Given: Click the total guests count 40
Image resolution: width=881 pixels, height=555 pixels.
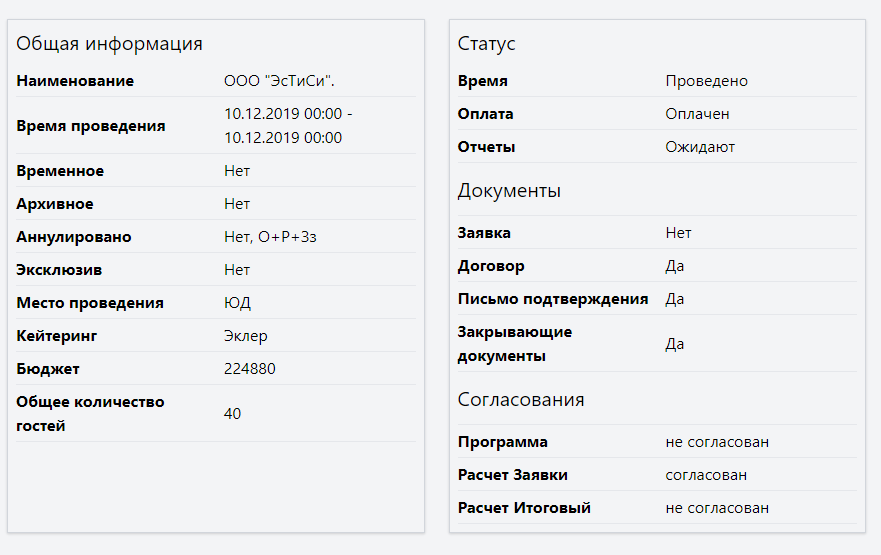Looking at the screenshot, I should tap(233, 414).
